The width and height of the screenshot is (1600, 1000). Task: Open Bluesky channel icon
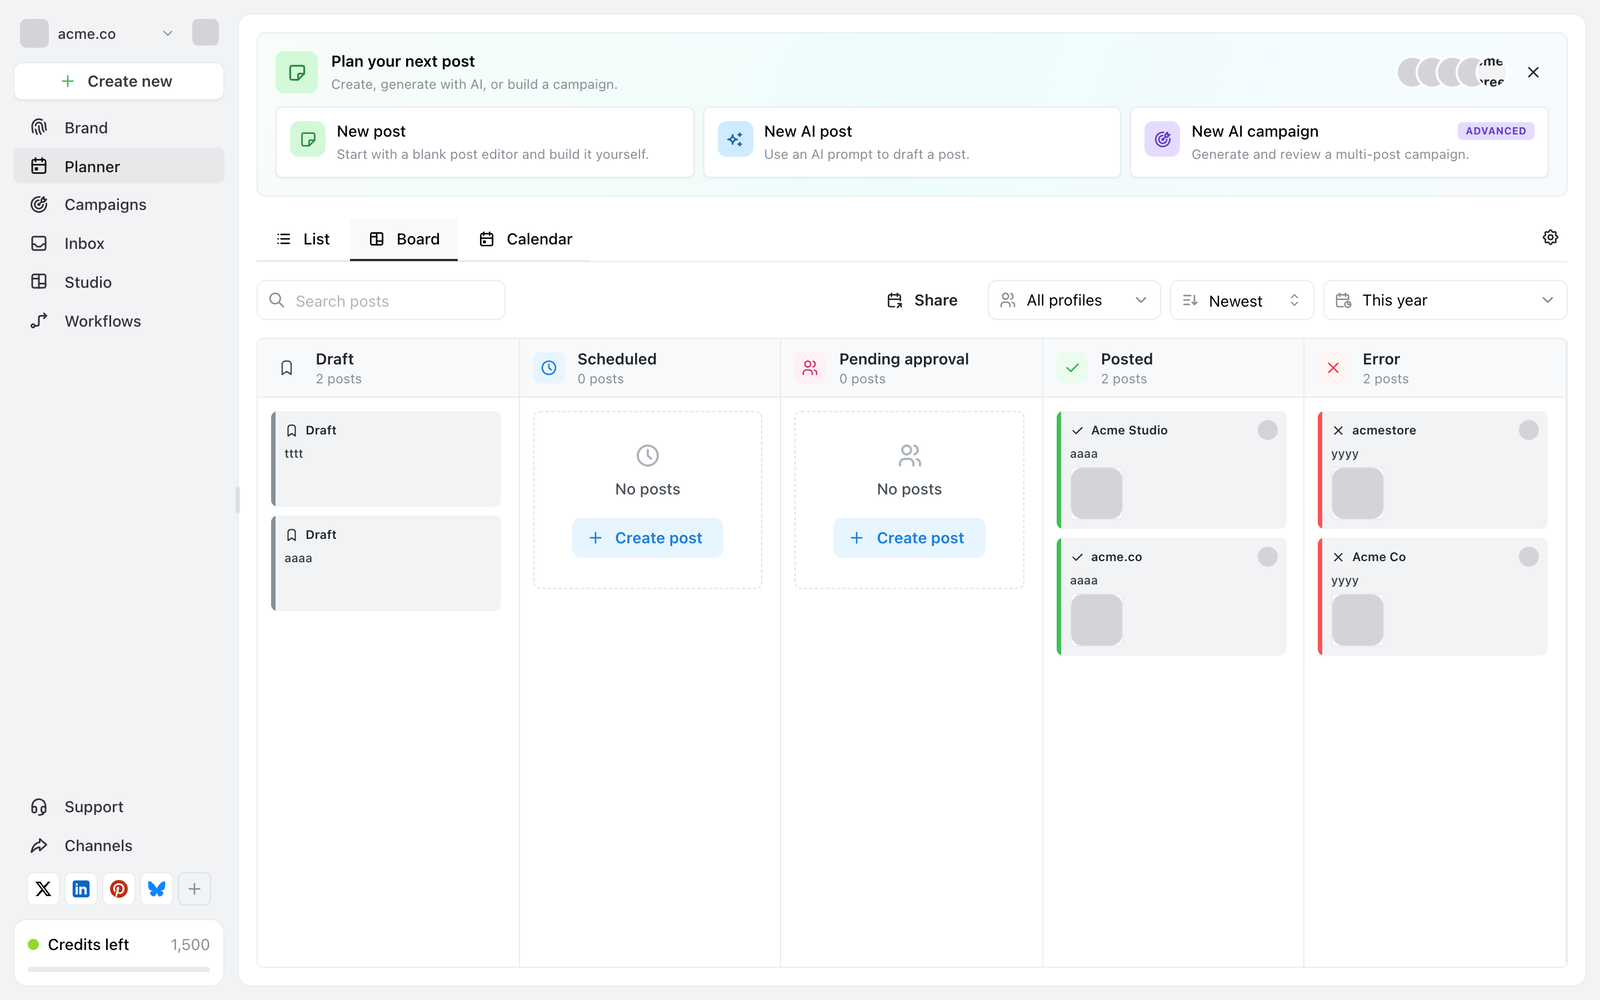coord(157,889)
